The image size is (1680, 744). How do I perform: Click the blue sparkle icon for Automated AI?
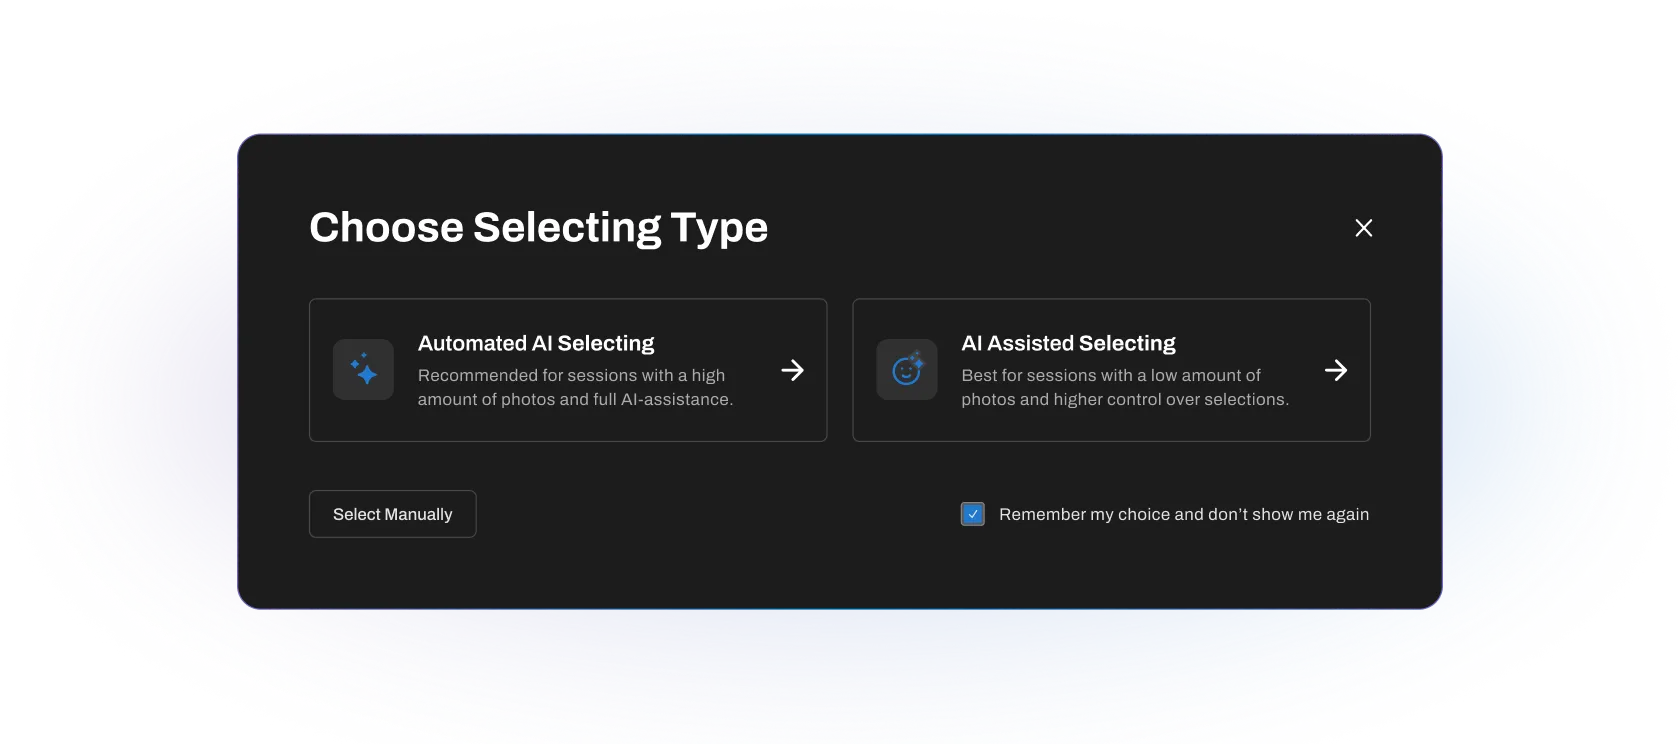tap(363, 369)
